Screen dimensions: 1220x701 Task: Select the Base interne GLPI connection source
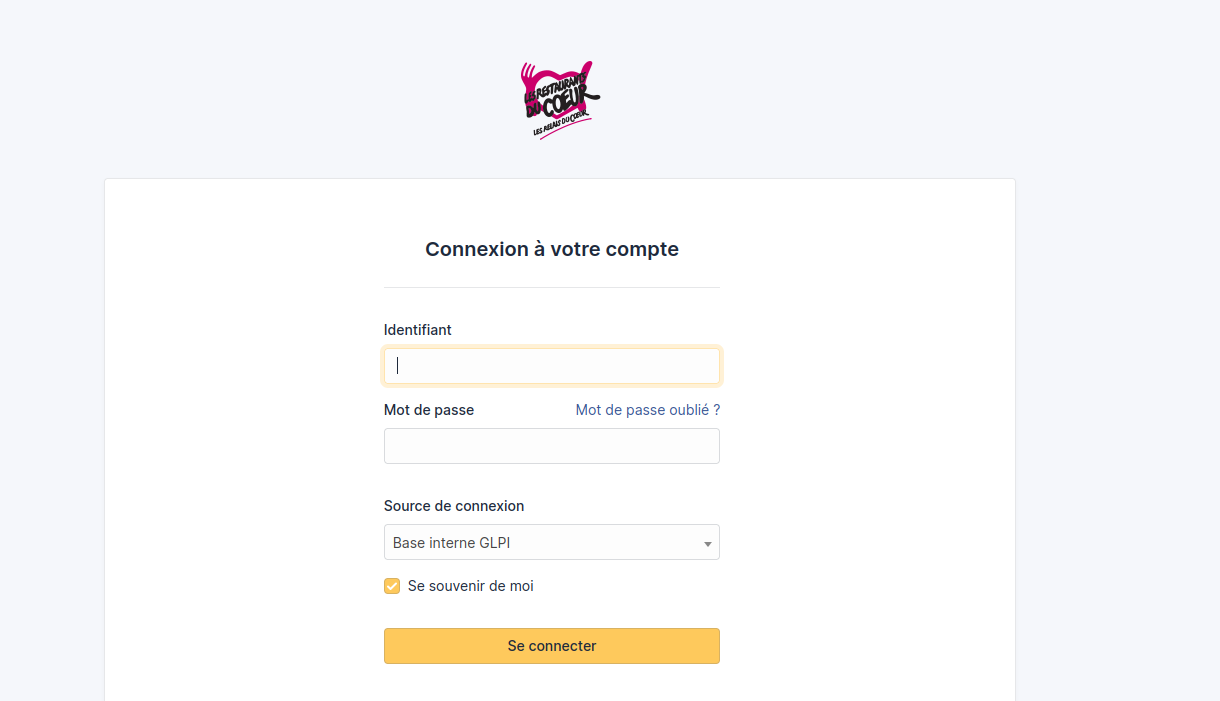tap(551, 542)
